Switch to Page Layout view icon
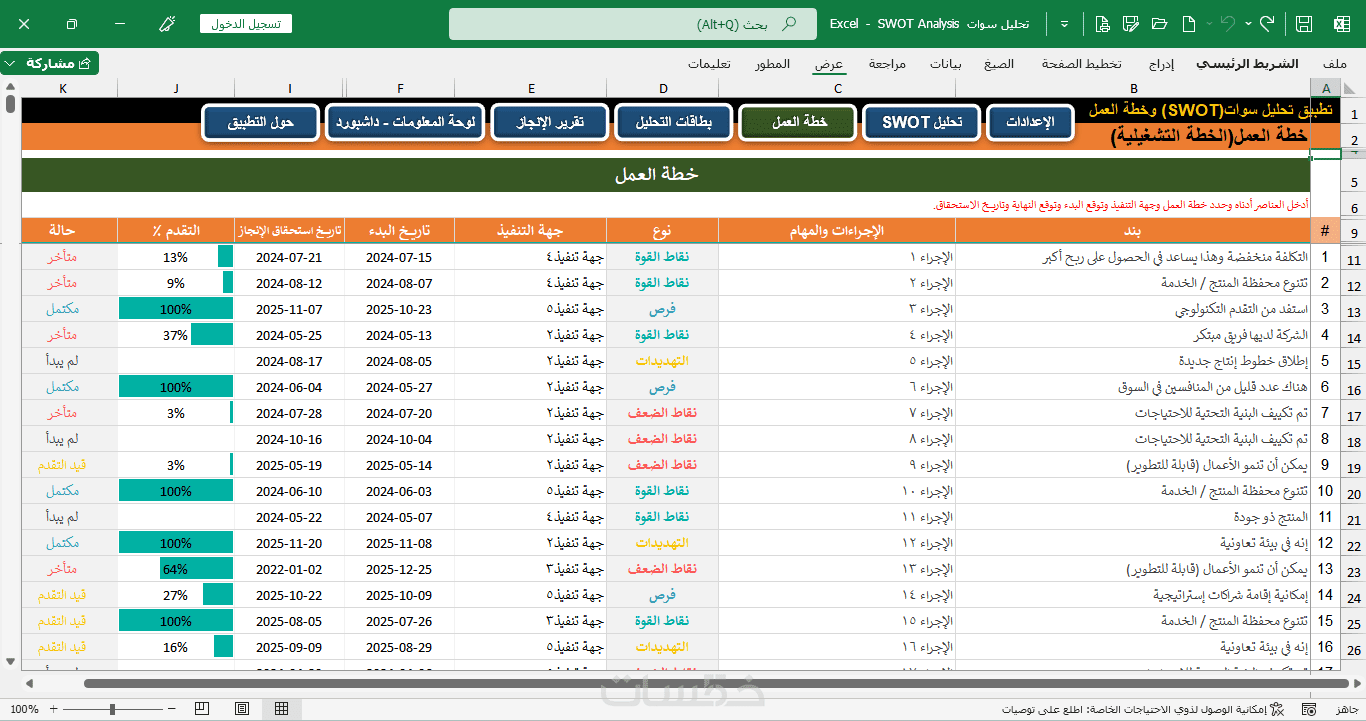Screen dimensions: 1366x721 click(x=242, y=709)
